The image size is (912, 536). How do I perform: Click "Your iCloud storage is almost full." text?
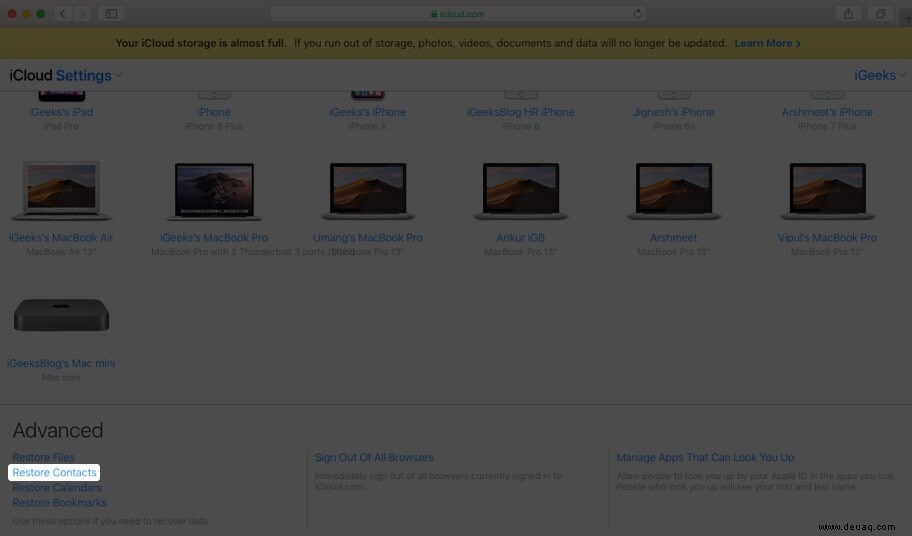tap(201, 43)
